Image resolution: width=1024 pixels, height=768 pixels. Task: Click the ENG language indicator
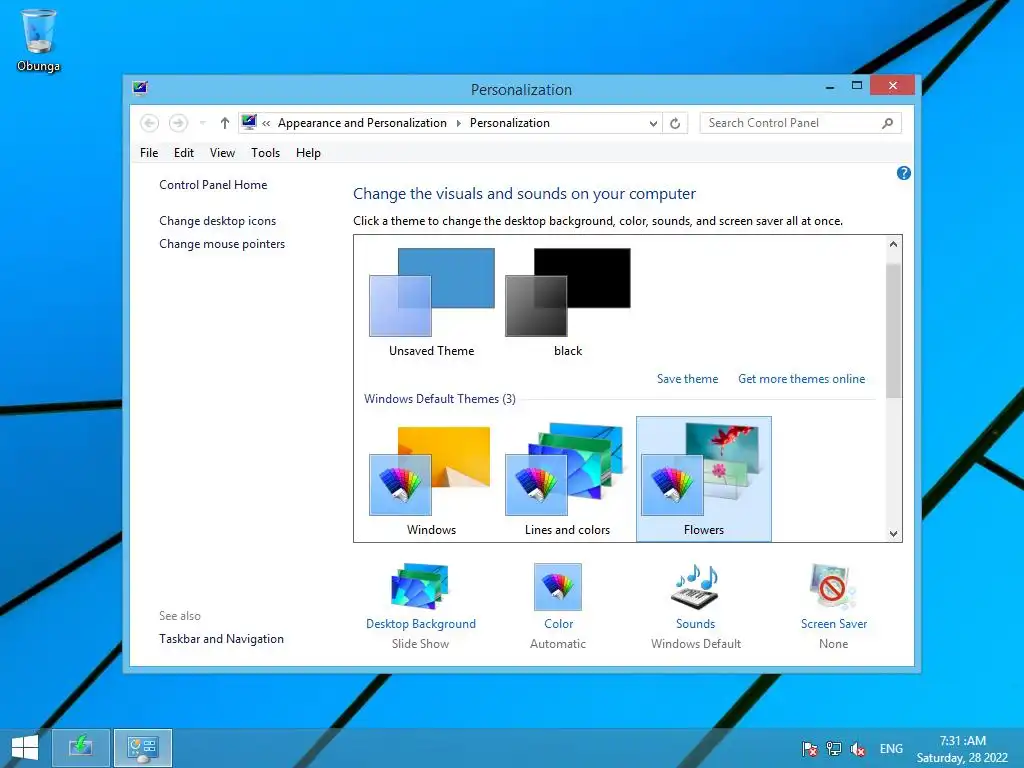coord(891,749)
